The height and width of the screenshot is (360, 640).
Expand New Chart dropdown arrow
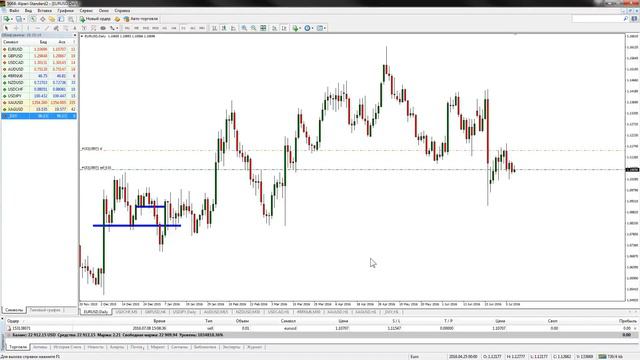point(12,19)
